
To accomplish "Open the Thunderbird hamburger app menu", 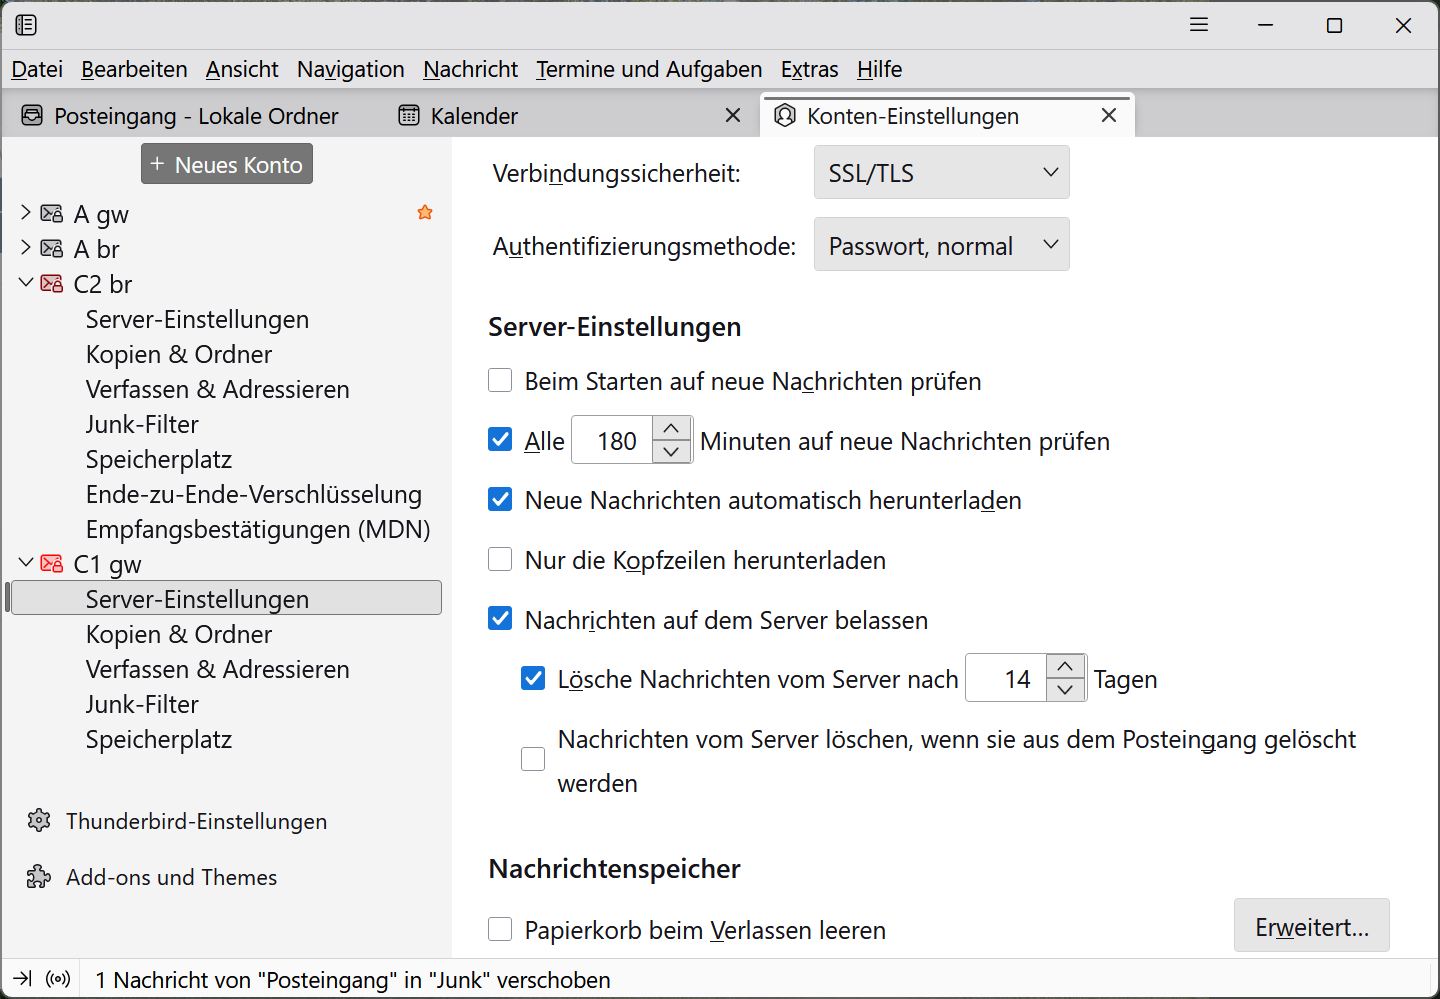I will (1199, 25).
